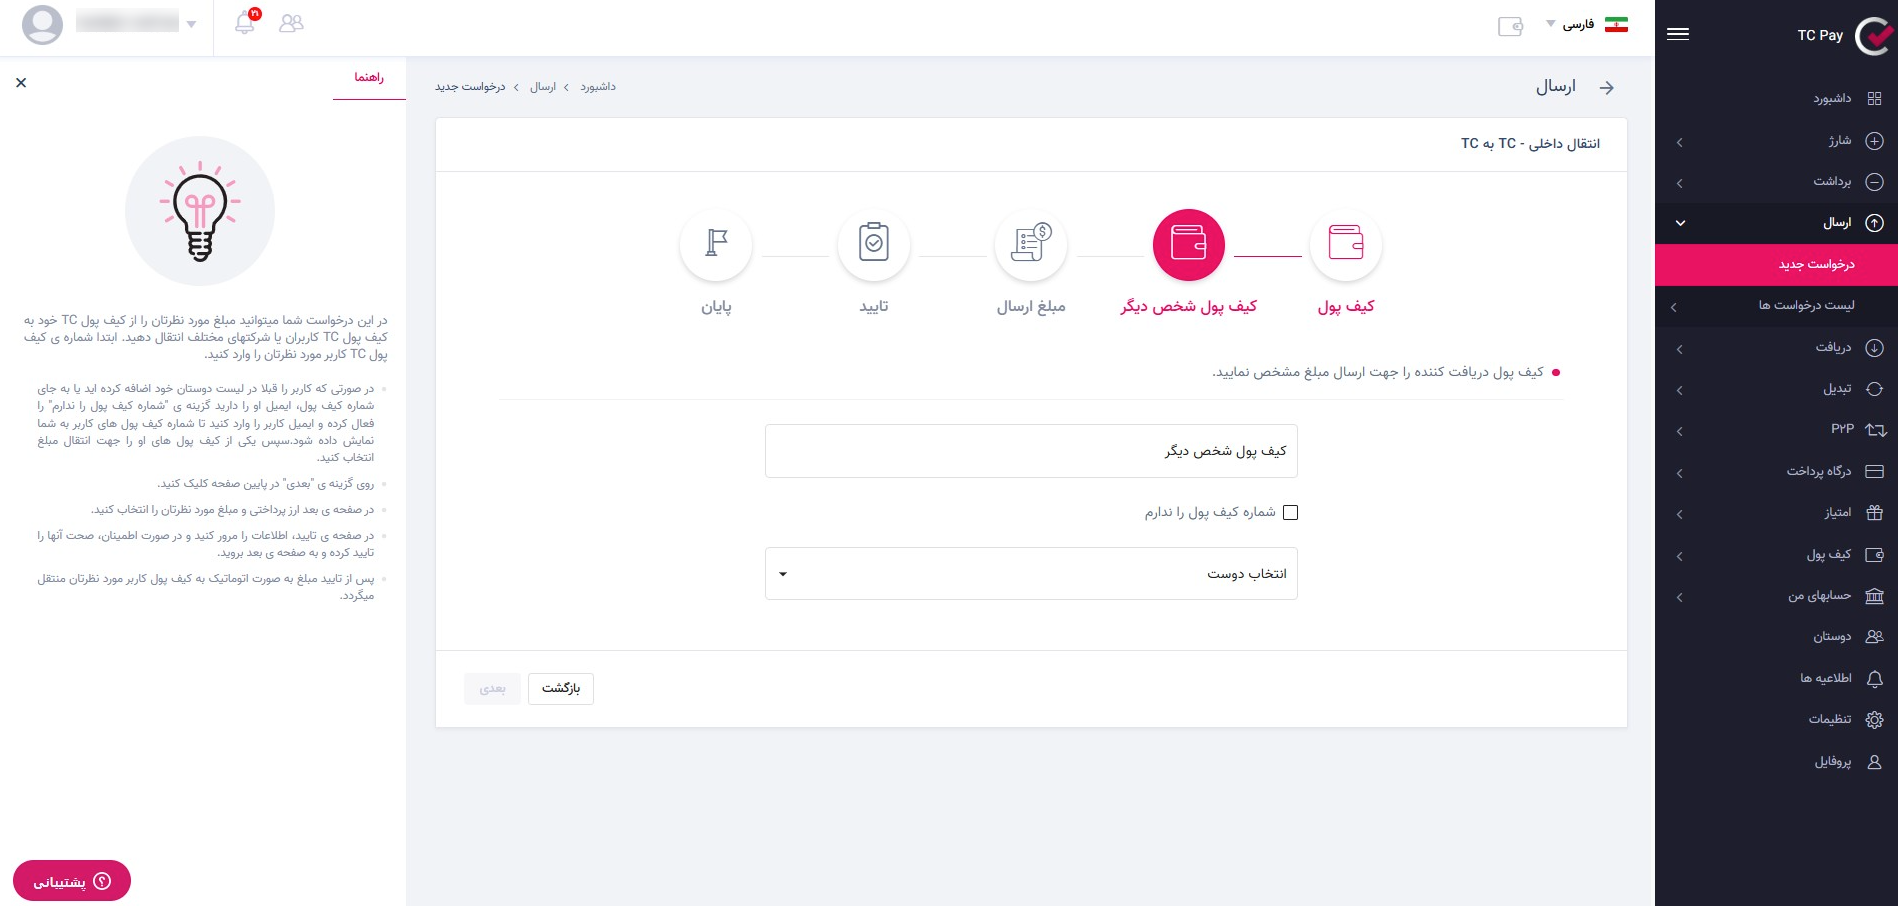
Task: Open the پشتیبانی support button
Action: click(72, 881)
